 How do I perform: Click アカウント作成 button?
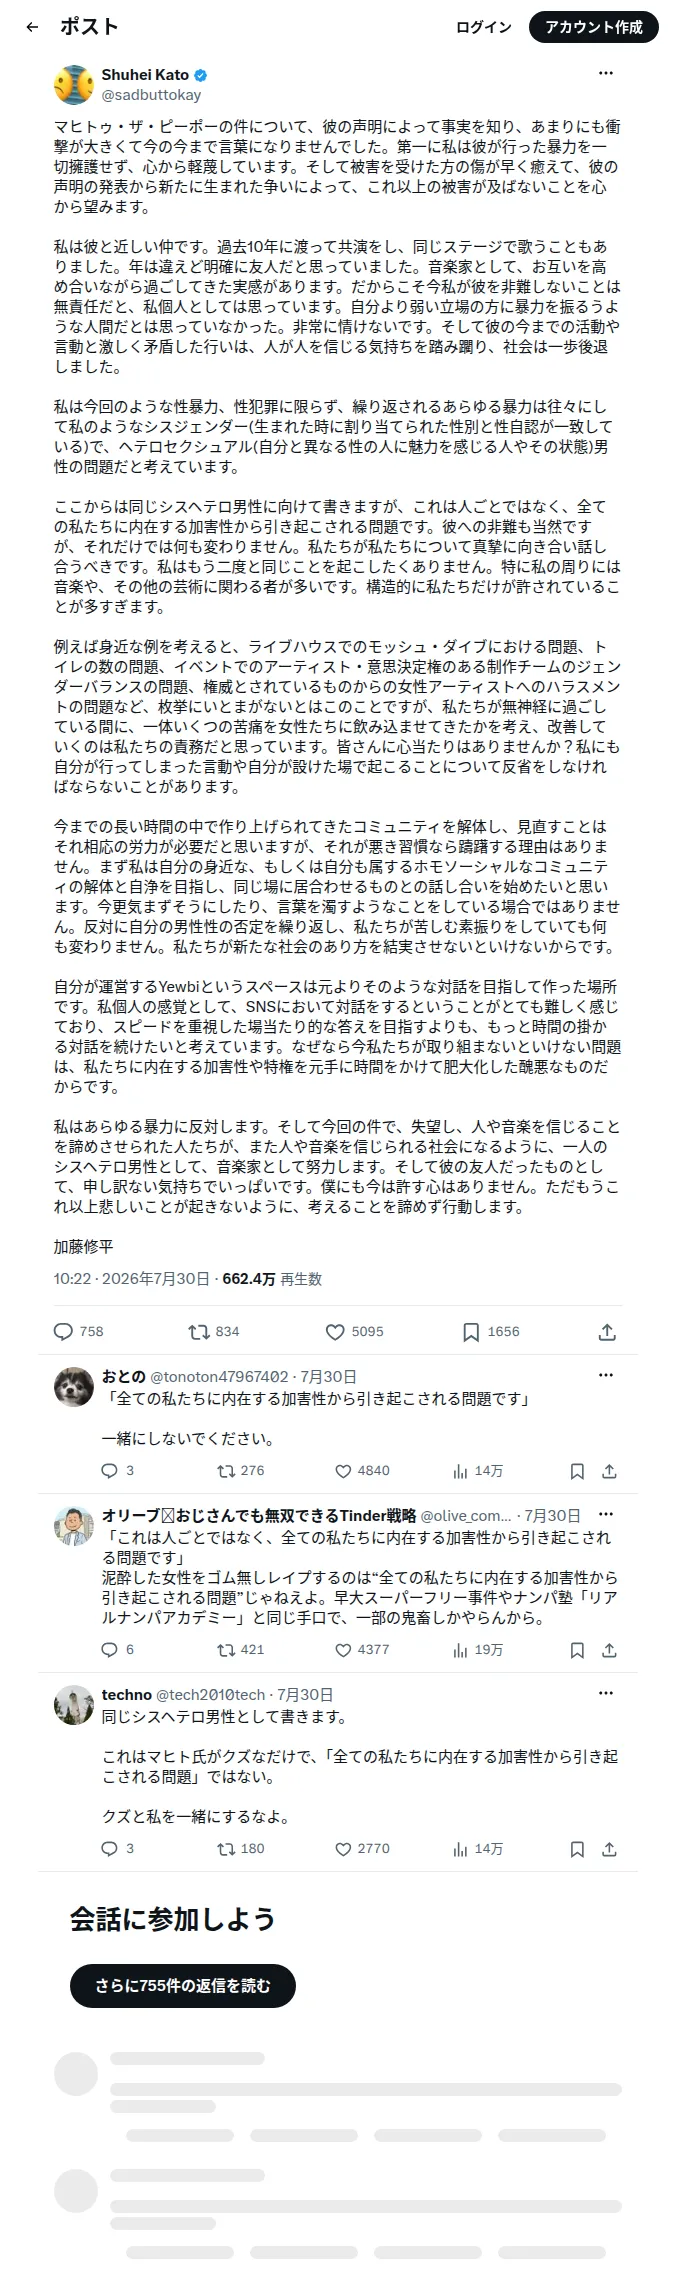pos(594,27)
